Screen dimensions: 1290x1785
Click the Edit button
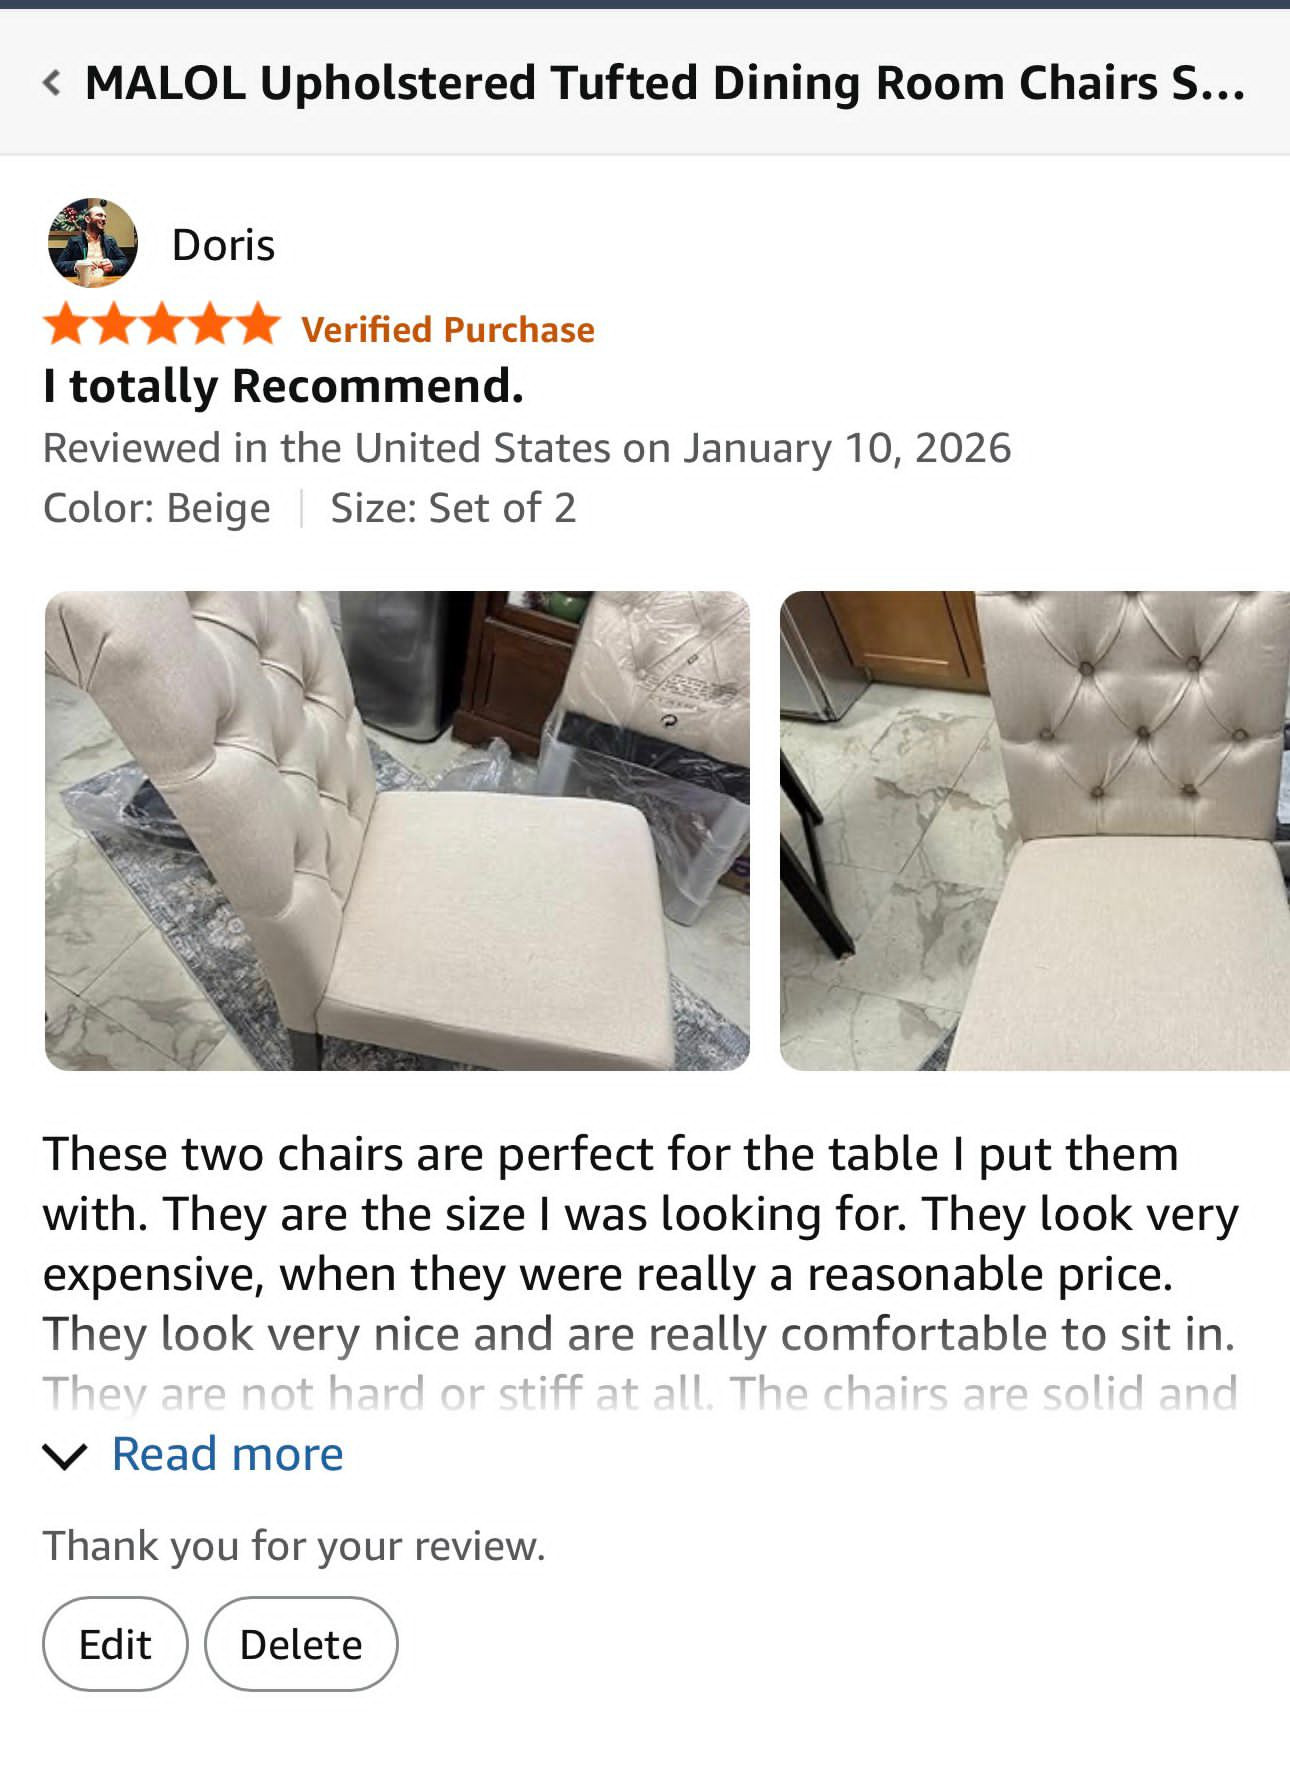pyautogui.click(x=115, y=1644)
